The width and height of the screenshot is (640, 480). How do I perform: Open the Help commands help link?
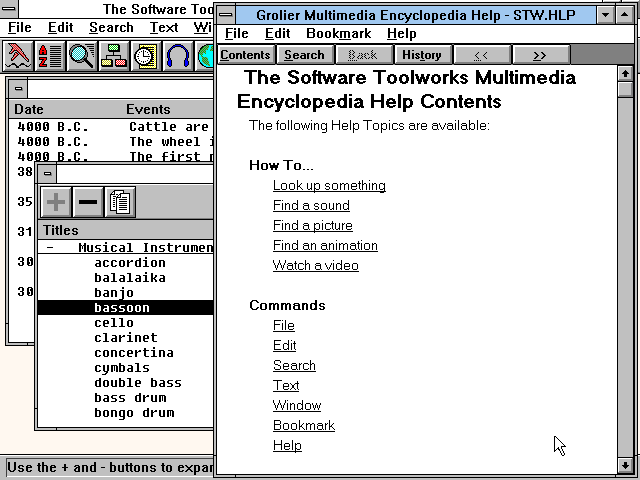point(287,445)
